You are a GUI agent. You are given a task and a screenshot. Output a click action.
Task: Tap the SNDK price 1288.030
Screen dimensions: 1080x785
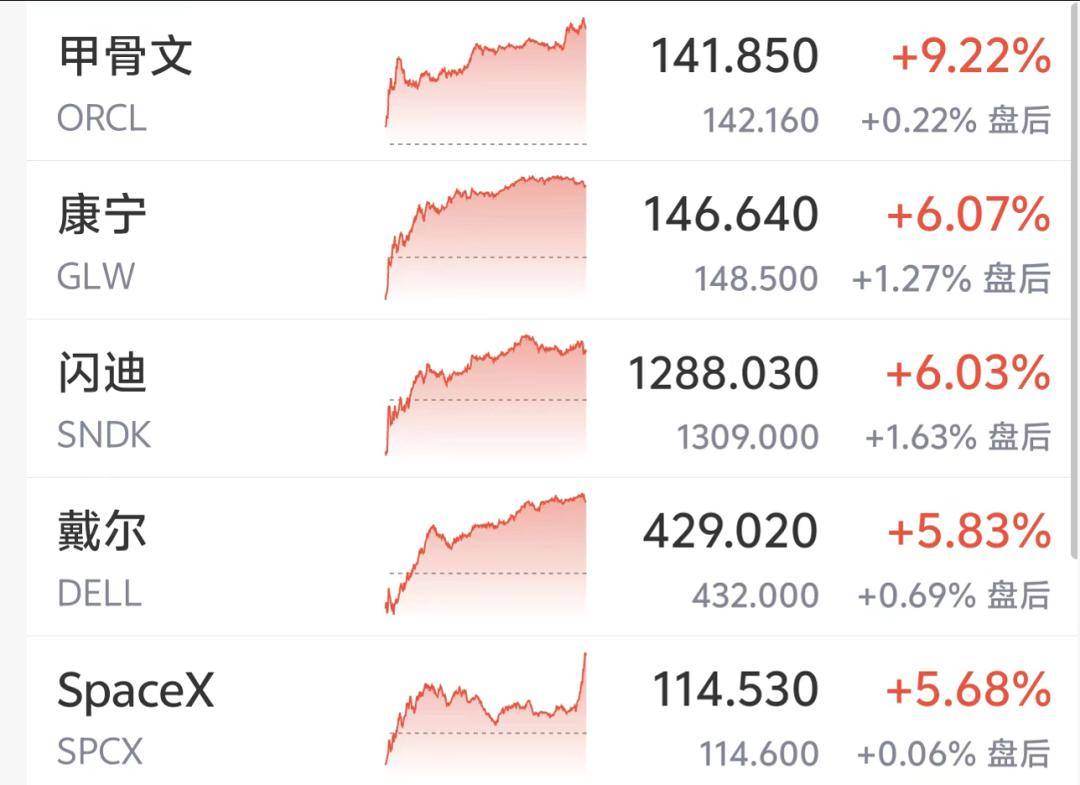[x=723, y=373]
